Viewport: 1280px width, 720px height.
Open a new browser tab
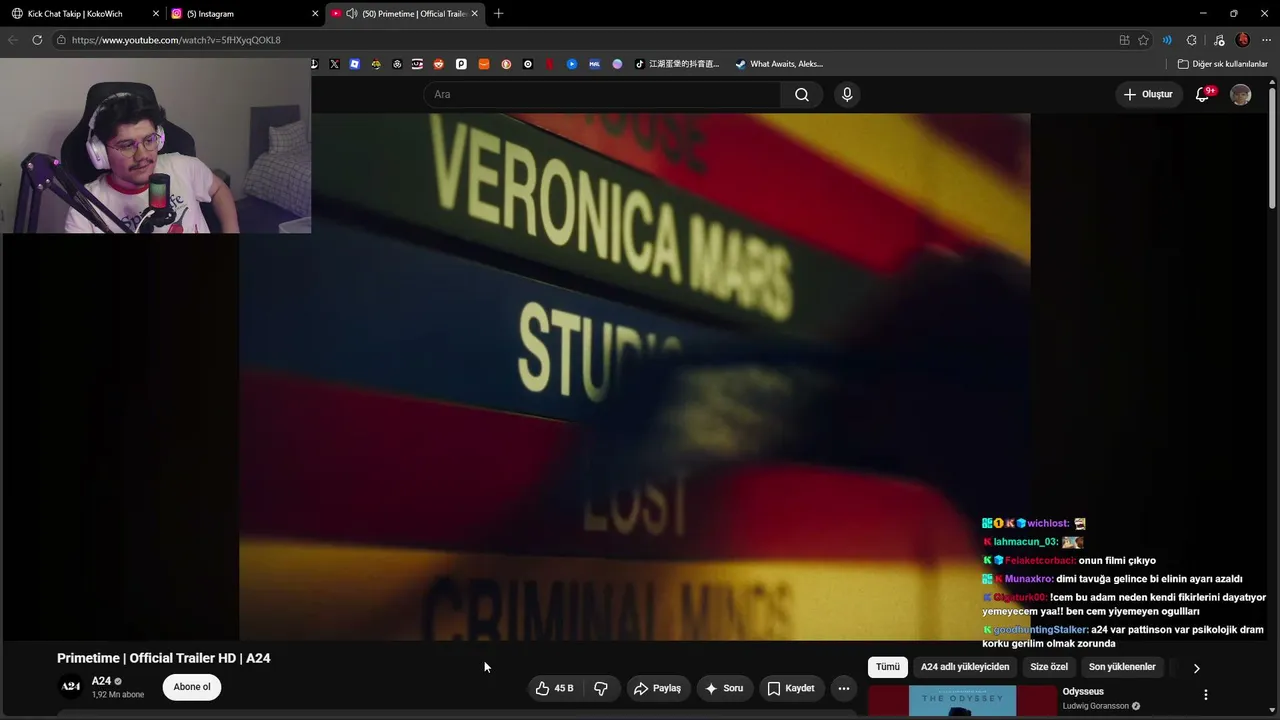coord(498,14)
